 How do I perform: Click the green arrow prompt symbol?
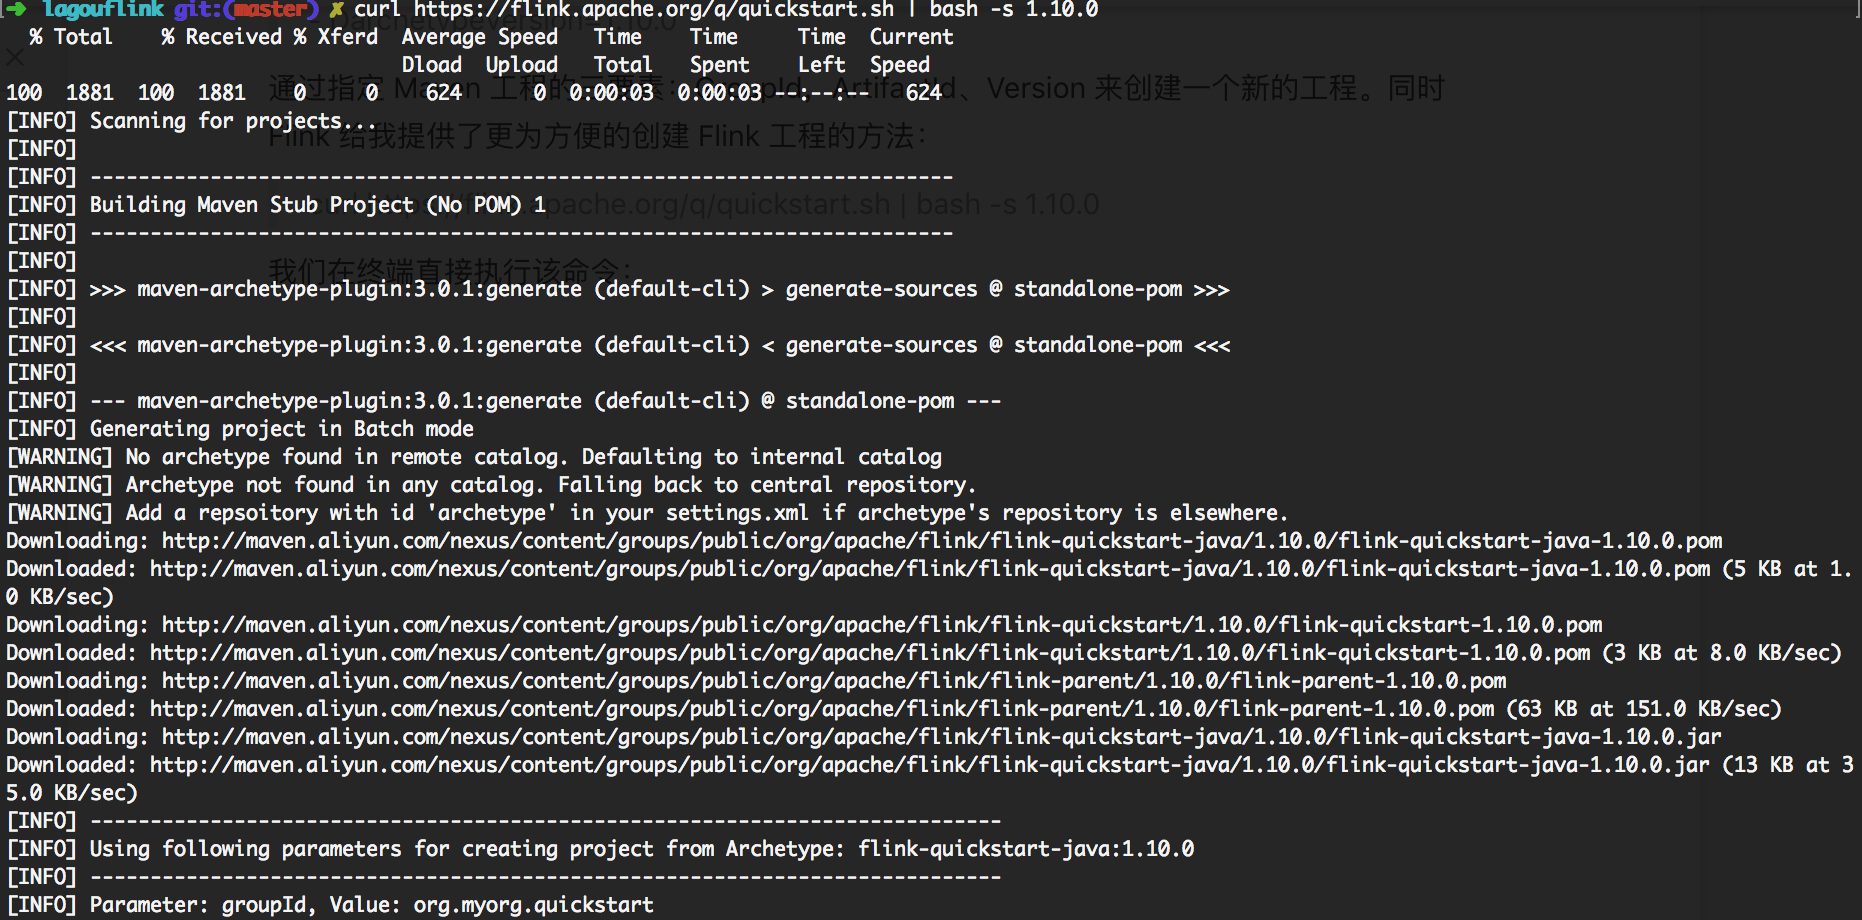pyautogui.click(x=17, y=9)
